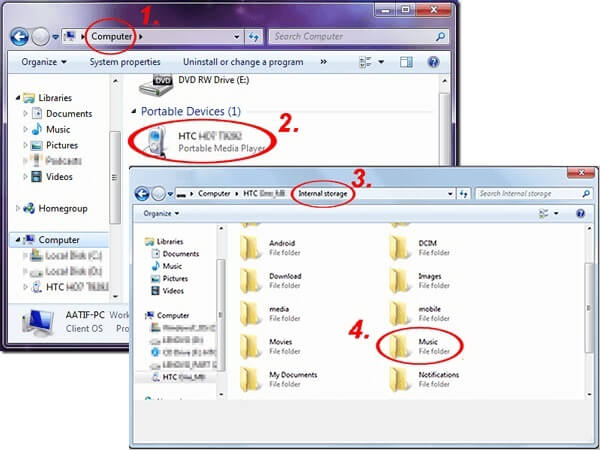
Task: Click System properties in the toolbar
Action: (x=126, y=62)
